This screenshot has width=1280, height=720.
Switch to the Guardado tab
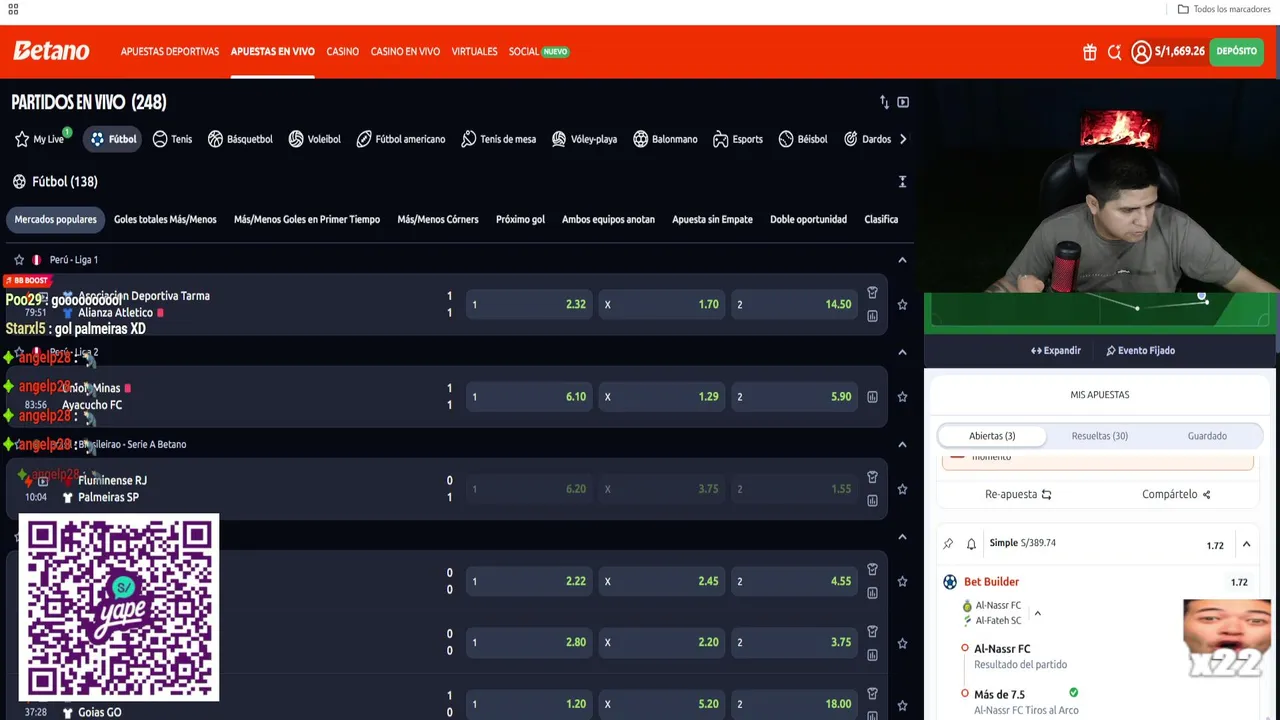[x=1207, y=436]
